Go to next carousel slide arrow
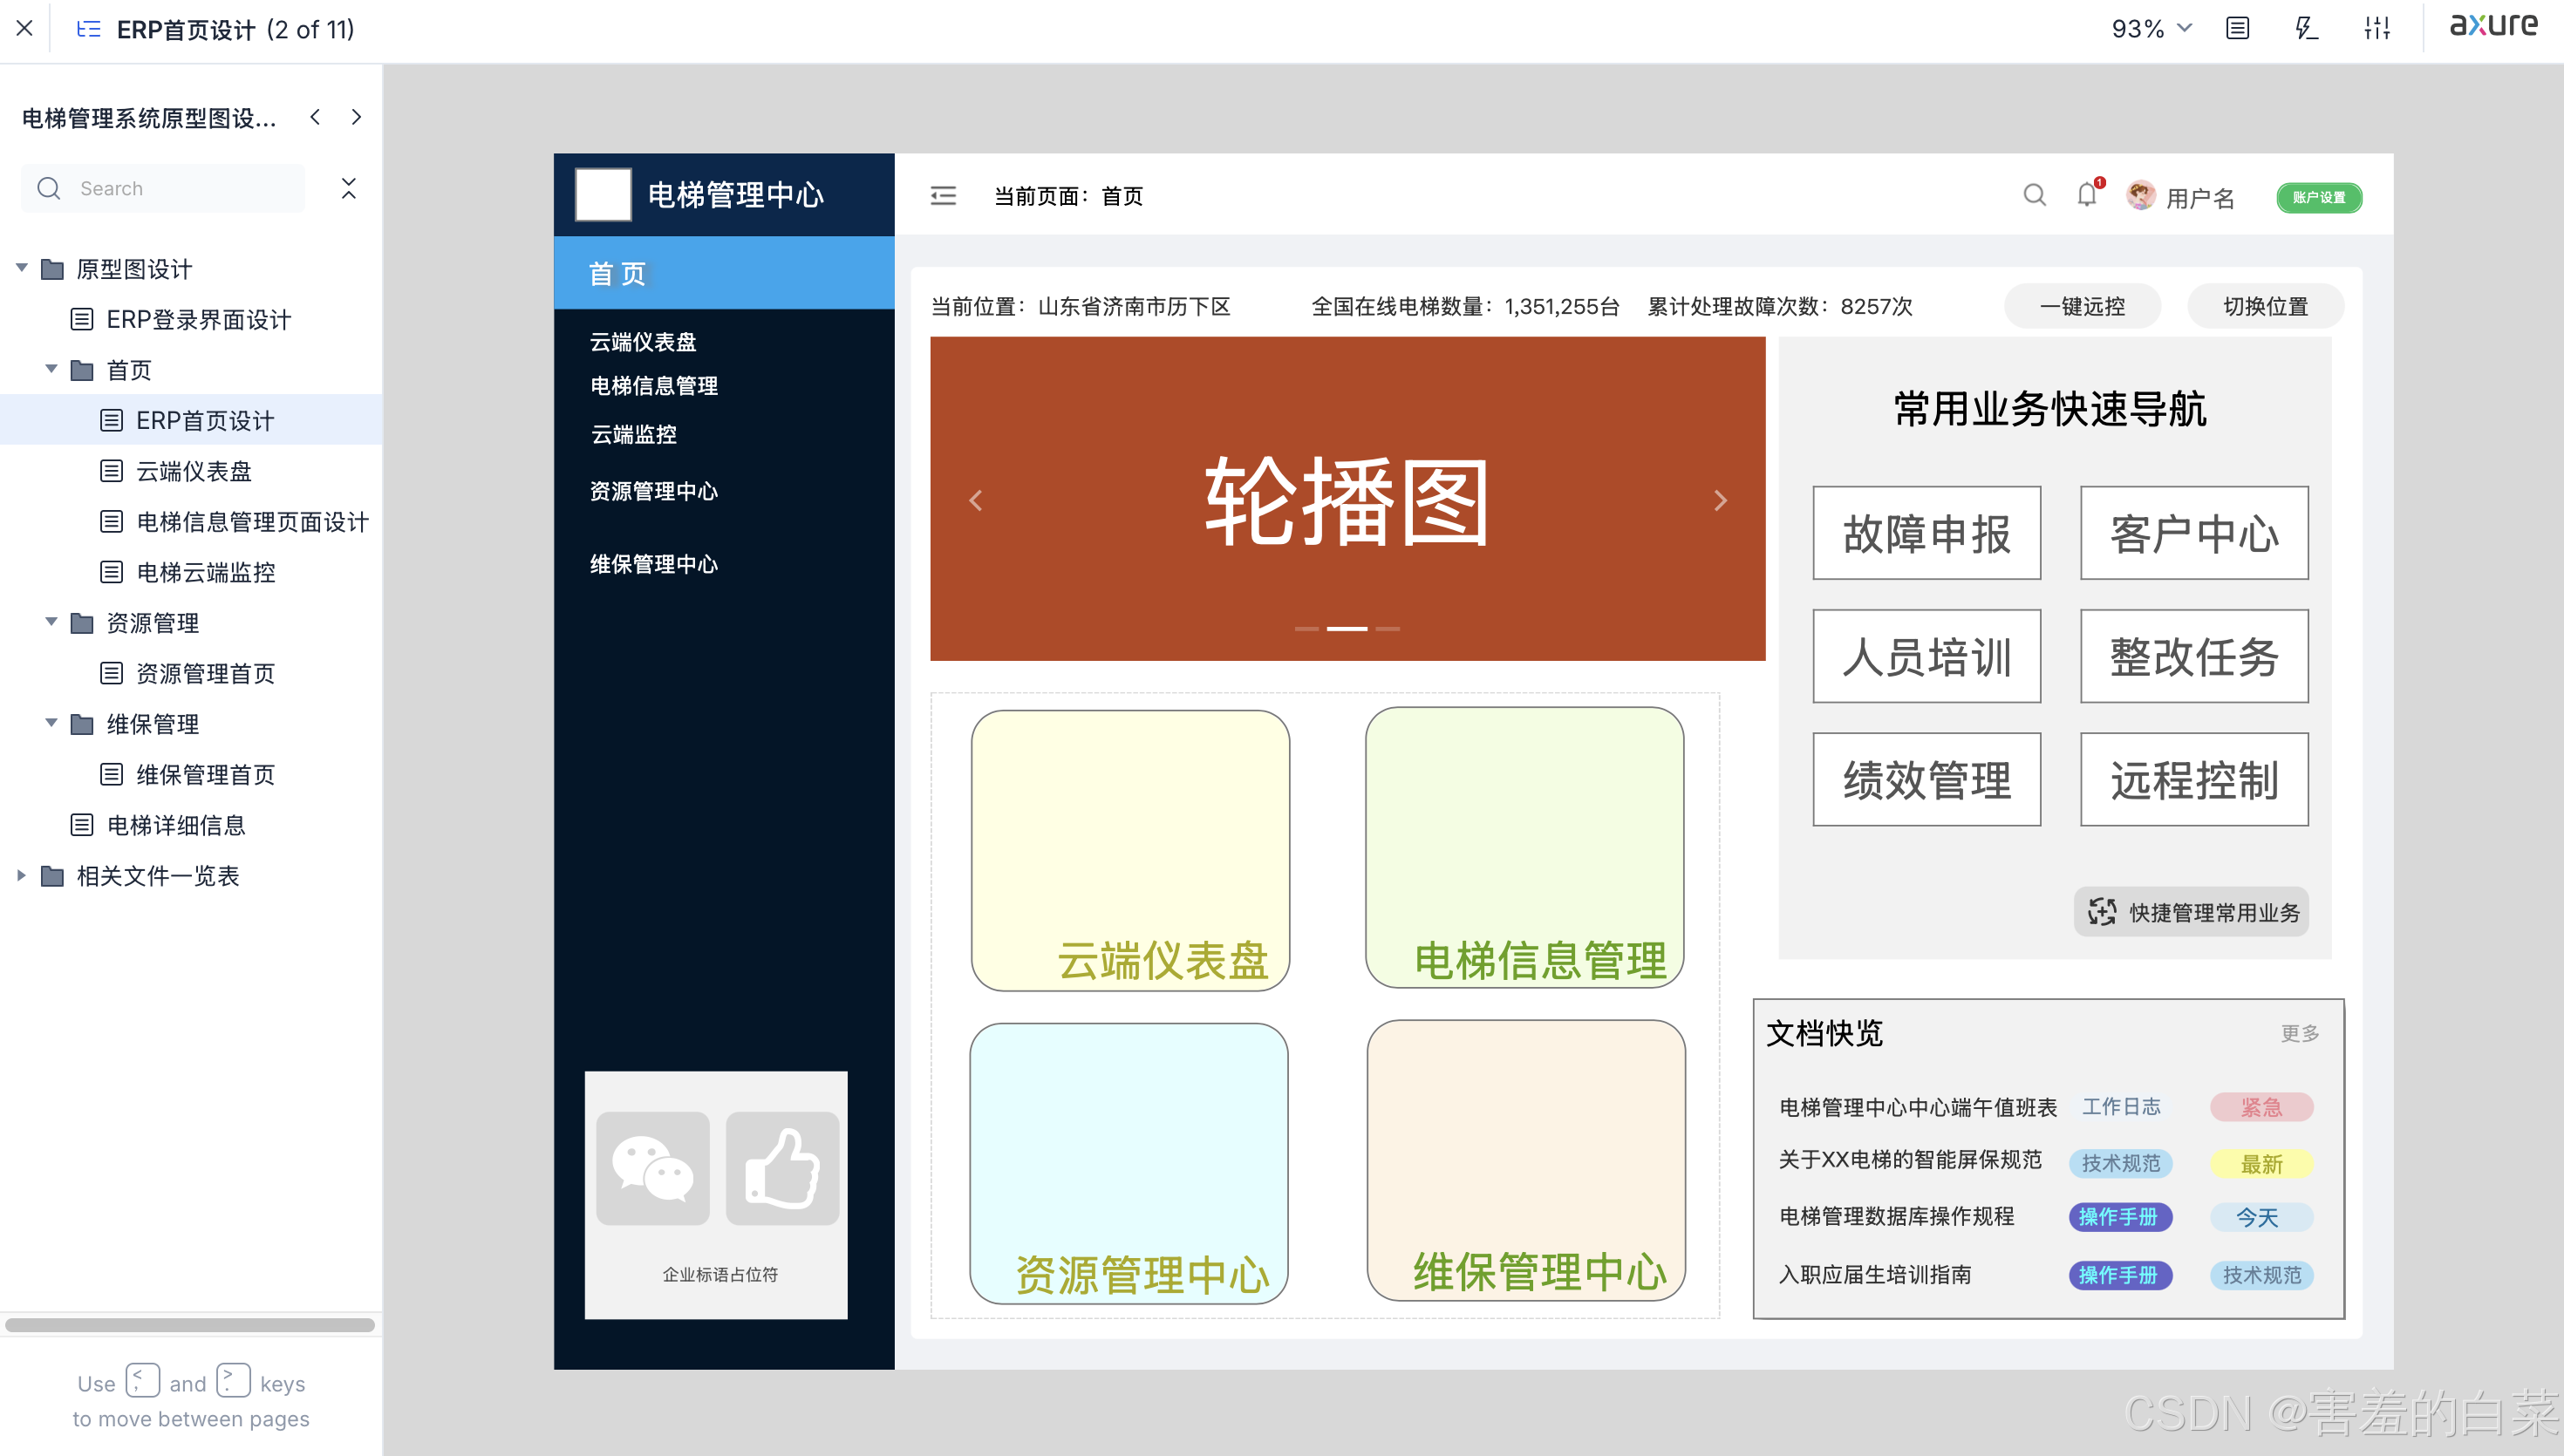 pyautogui.click(x=1720, y=500)
